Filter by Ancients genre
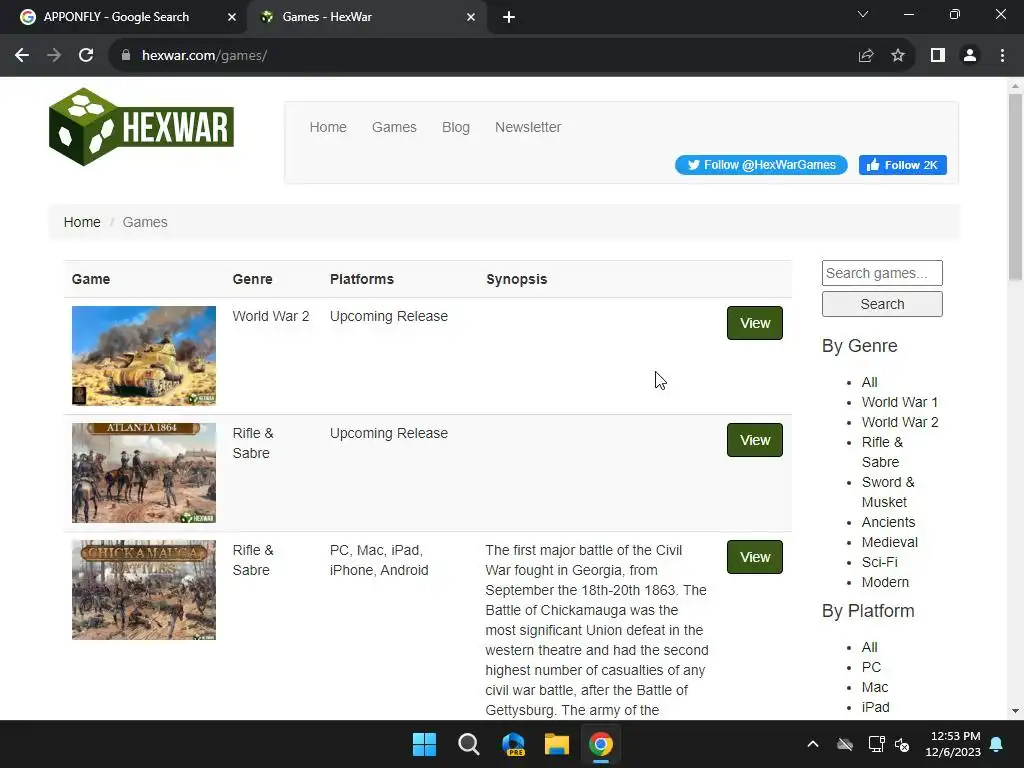Viewport: 1024px width, 768px height. click(x=888, y=522)
